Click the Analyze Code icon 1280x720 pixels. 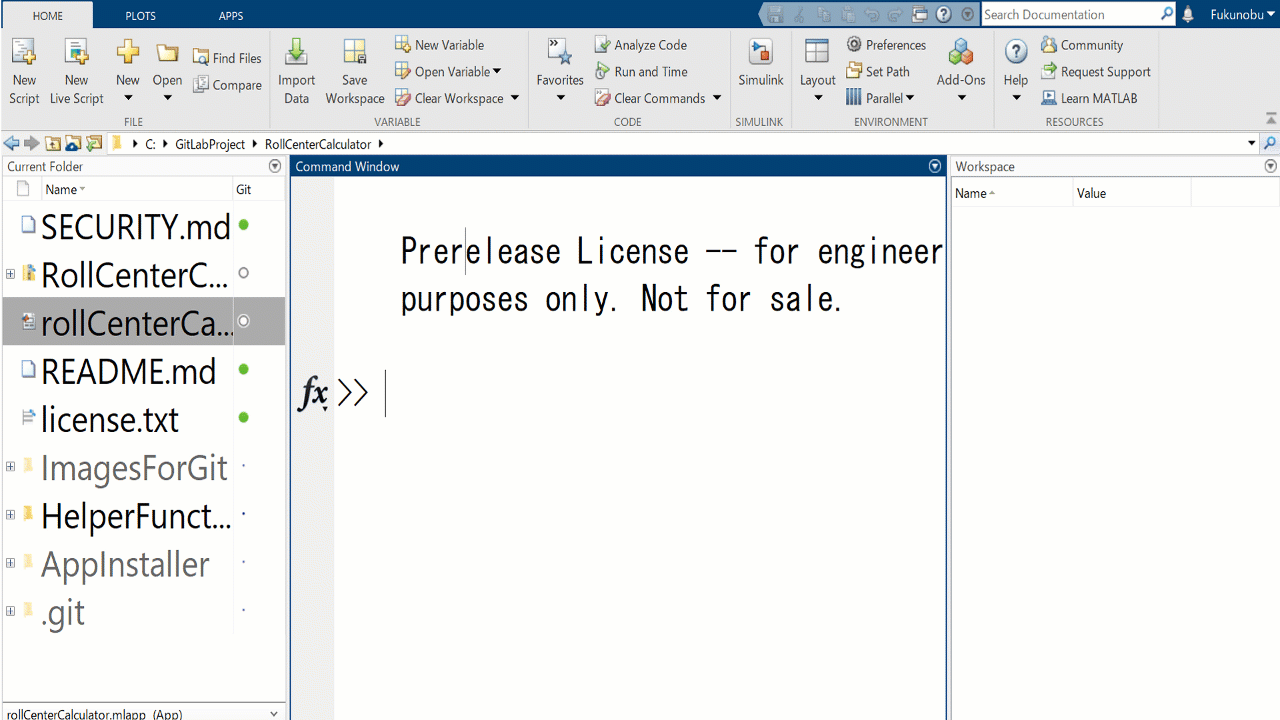tap(603, 45)
